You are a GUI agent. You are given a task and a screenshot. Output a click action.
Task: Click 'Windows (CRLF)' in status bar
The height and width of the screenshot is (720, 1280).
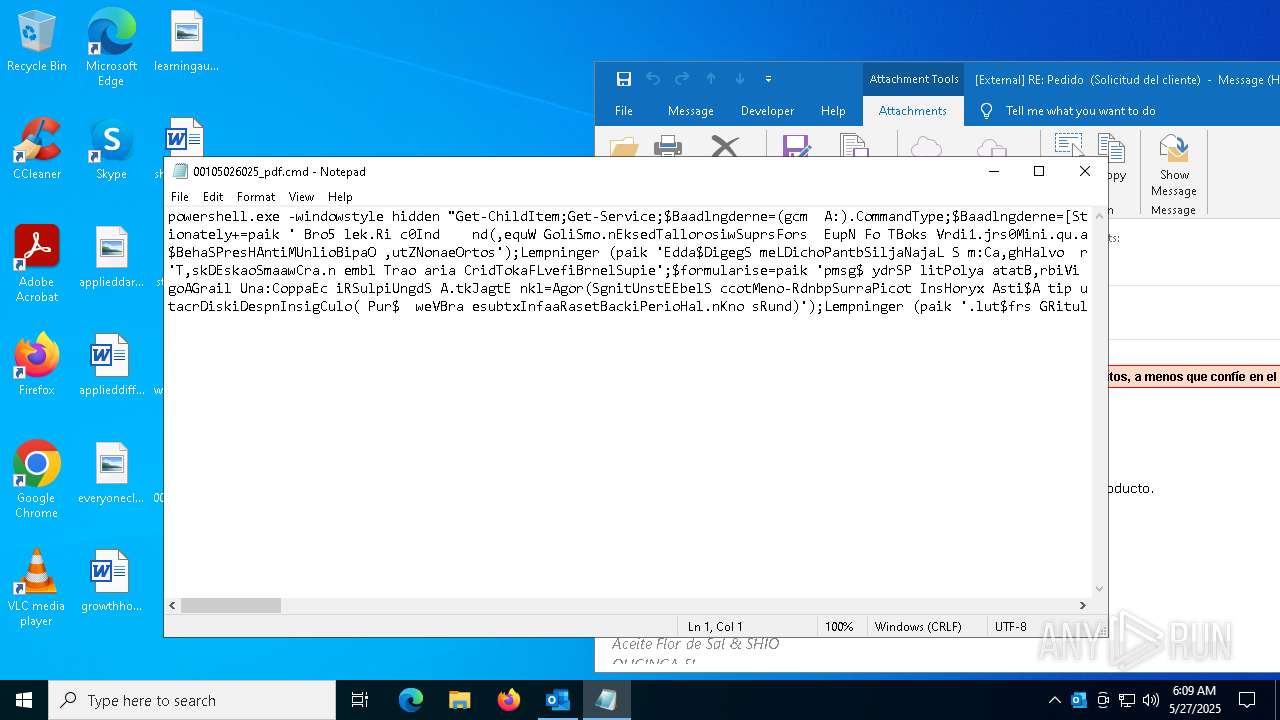click(918, 627)
